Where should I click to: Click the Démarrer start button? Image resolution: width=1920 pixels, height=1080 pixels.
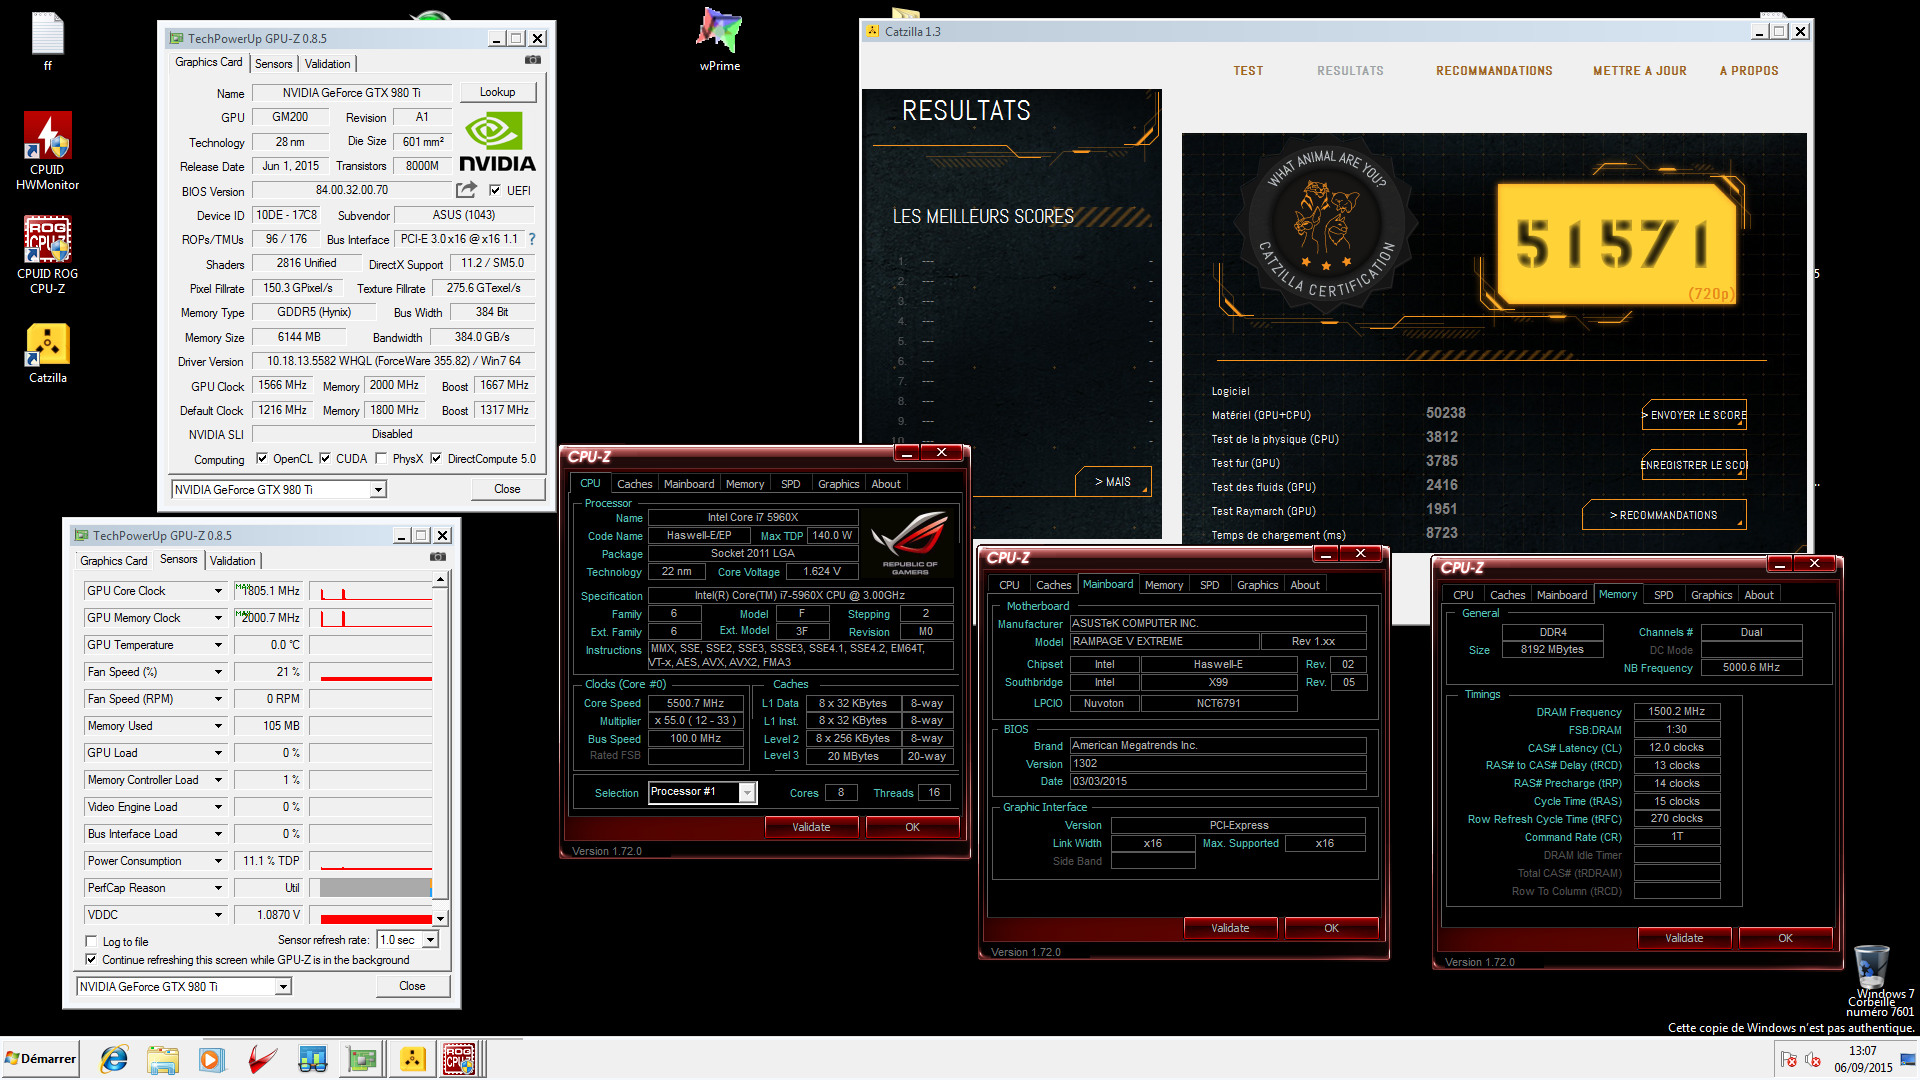click(40, 1059)
